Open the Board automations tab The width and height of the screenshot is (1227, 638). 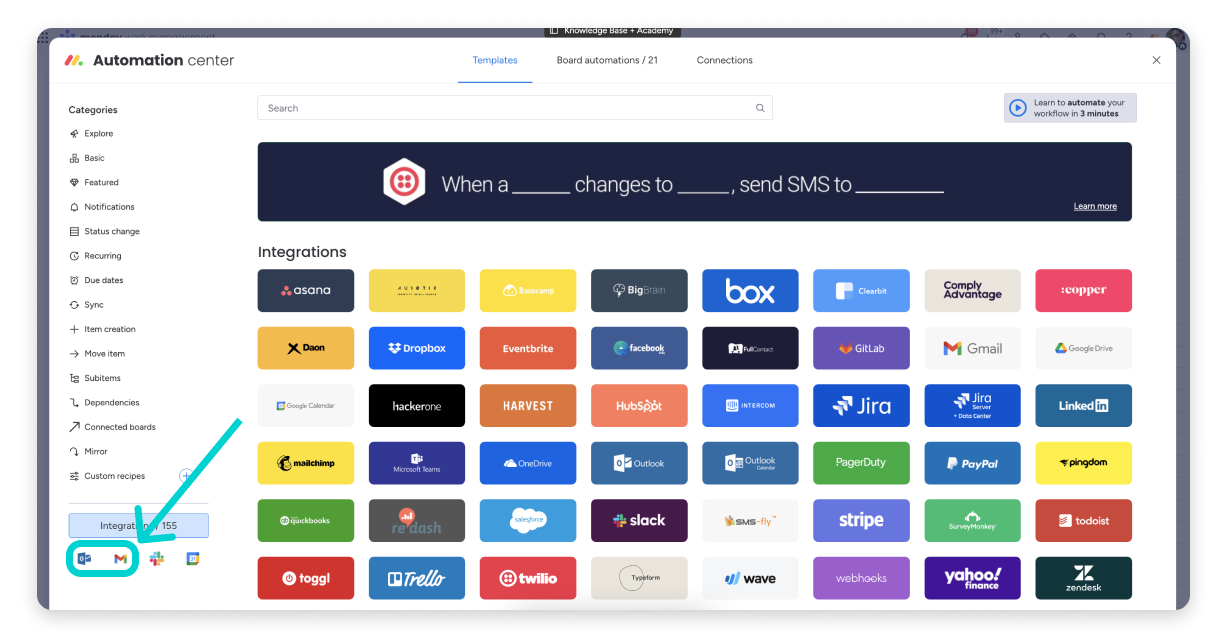(607, 60)
